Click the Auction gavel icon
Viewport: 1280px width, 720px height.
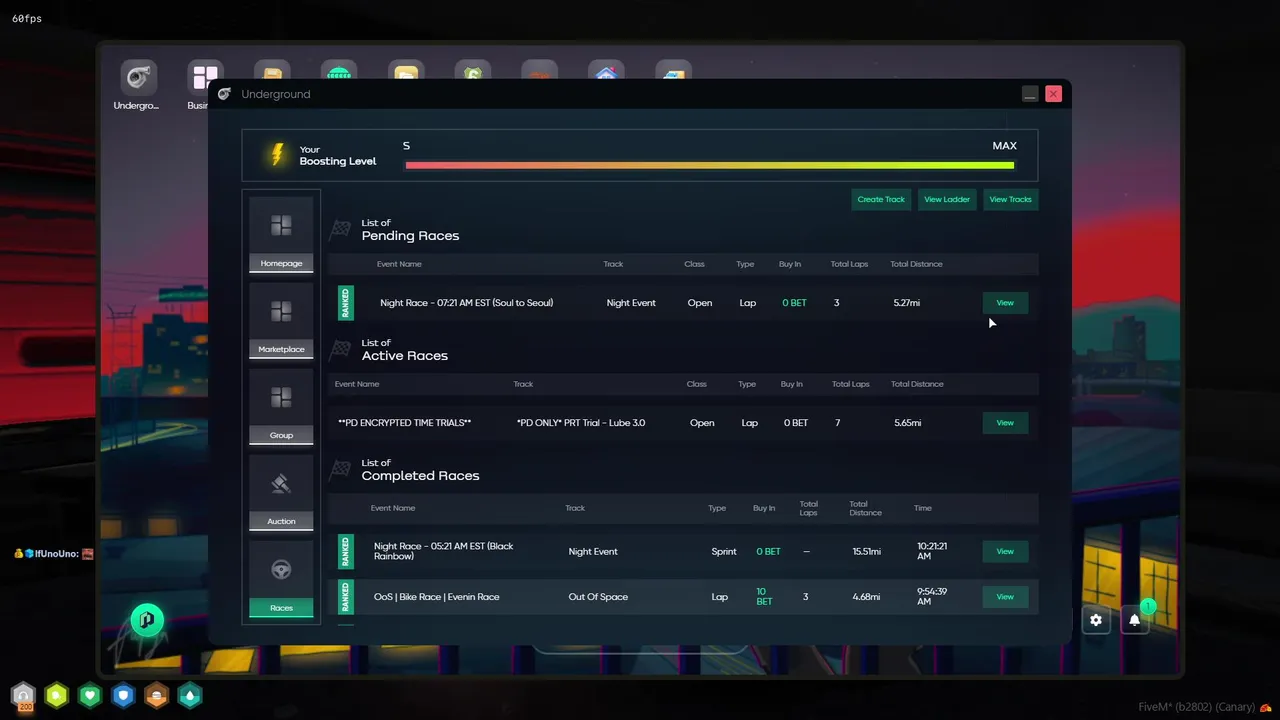pos(281,484)
